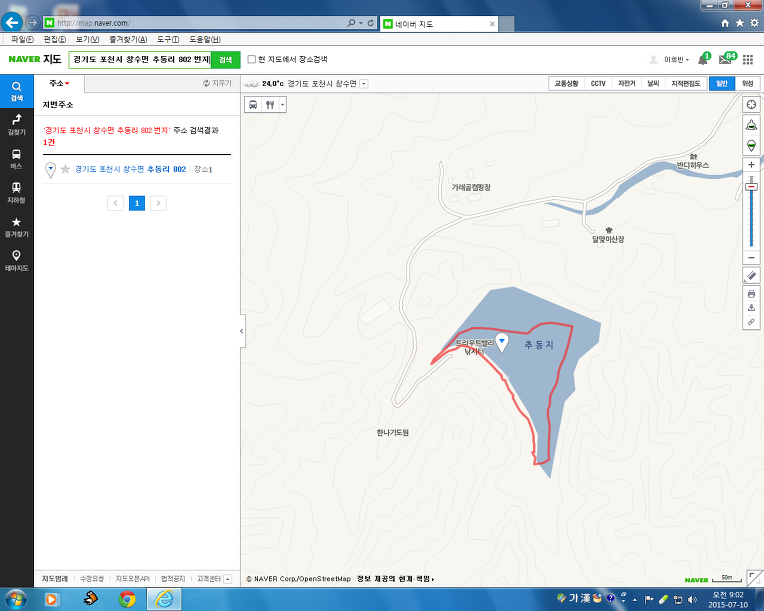Click in the address search input field
Screen dimensions: 764x611
tap(140, 59)
